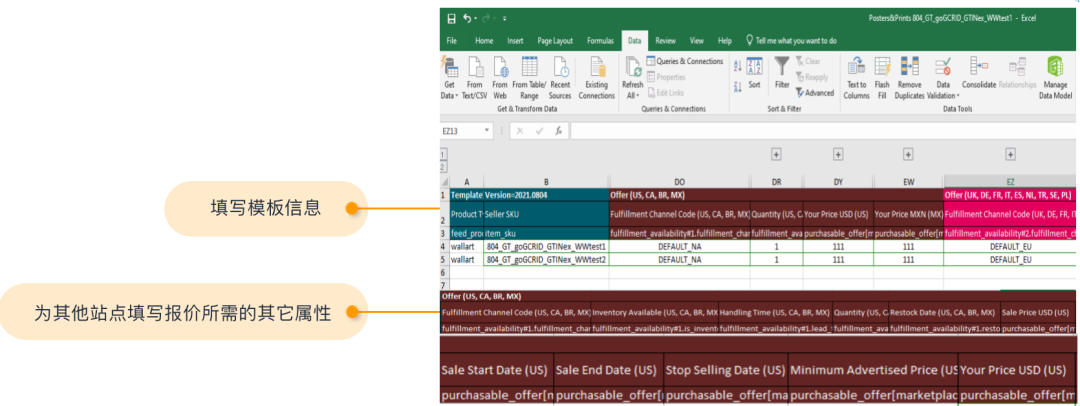Viewport: 1080px width, 406px height.
Task: Select outline level 1 button
Action: click(443, 155)
